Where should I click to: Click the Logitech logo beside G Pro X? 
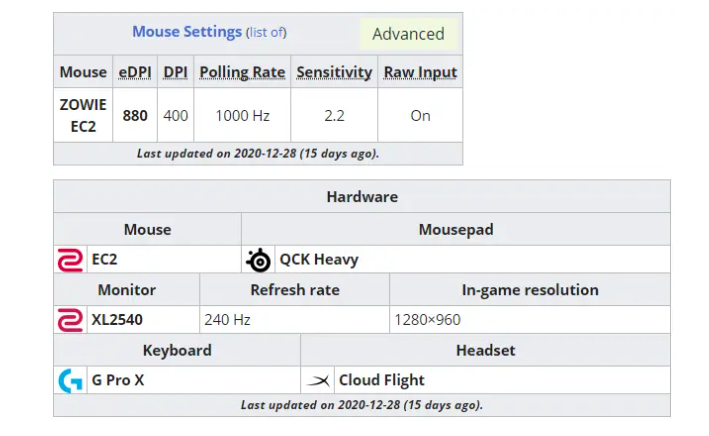click(x=70, y=380)
